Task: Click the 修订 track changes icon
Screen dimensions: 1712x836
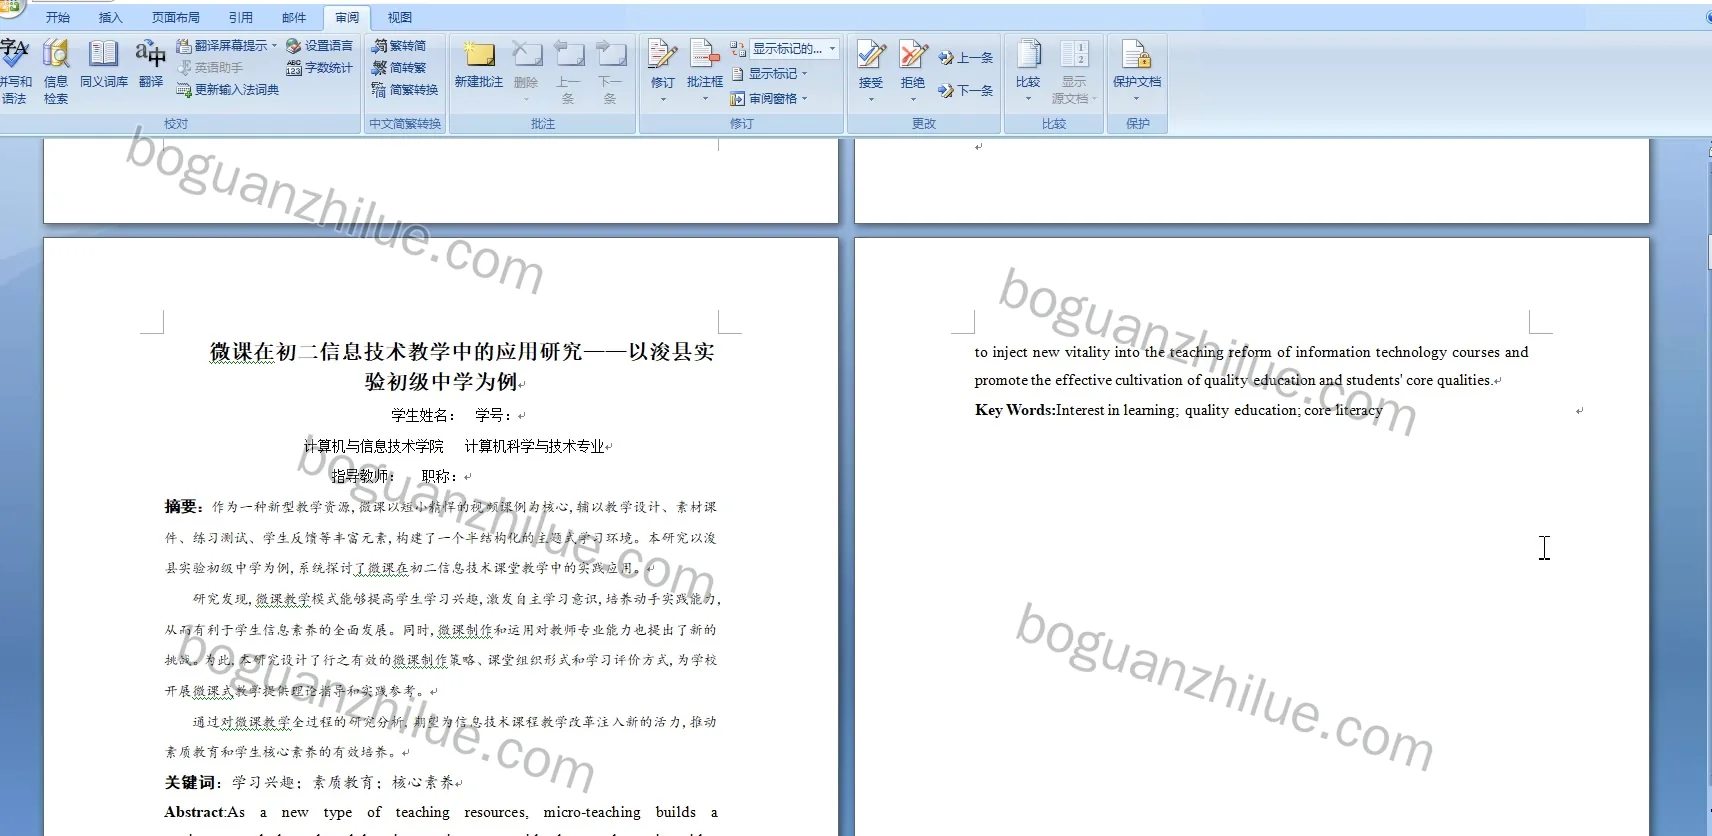Action: tap(662, 54)
